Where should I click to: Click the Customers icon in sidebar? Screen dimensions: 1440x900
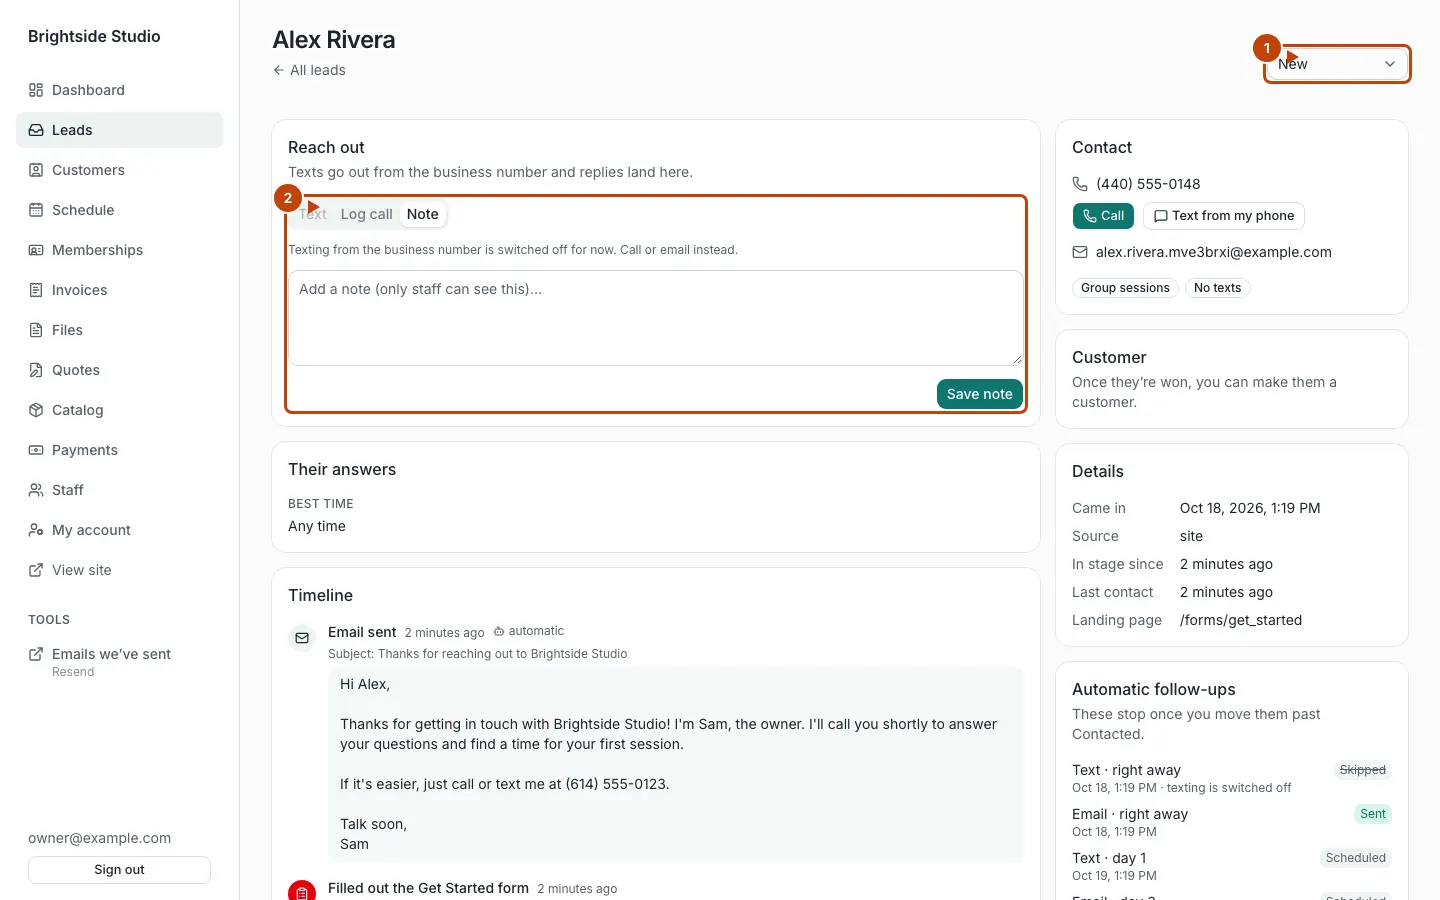click(36, 170)
